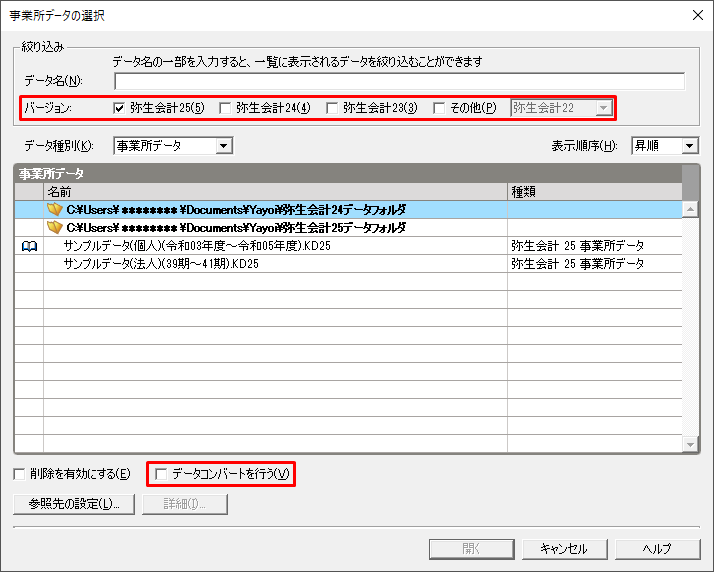The image size is (714, 572).
Task: Open help with the ヘルプ button
Action: pos(658,549)
